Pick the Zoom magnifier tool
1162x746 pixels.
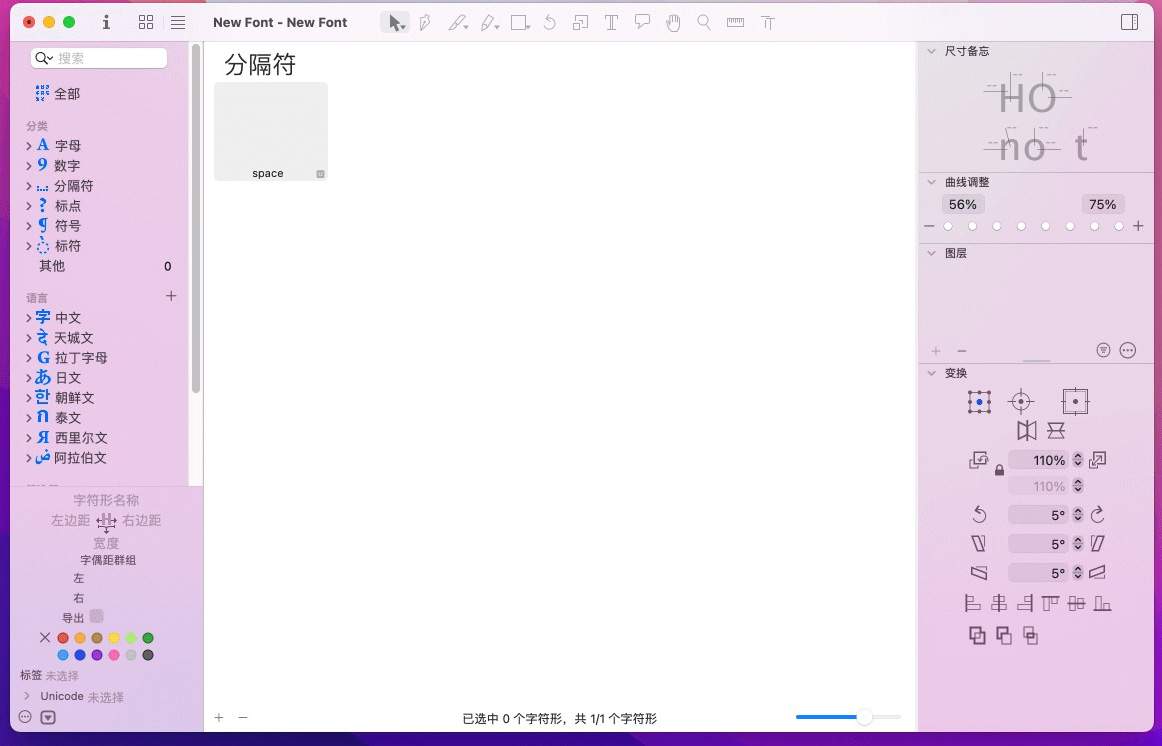pos(704,22)
